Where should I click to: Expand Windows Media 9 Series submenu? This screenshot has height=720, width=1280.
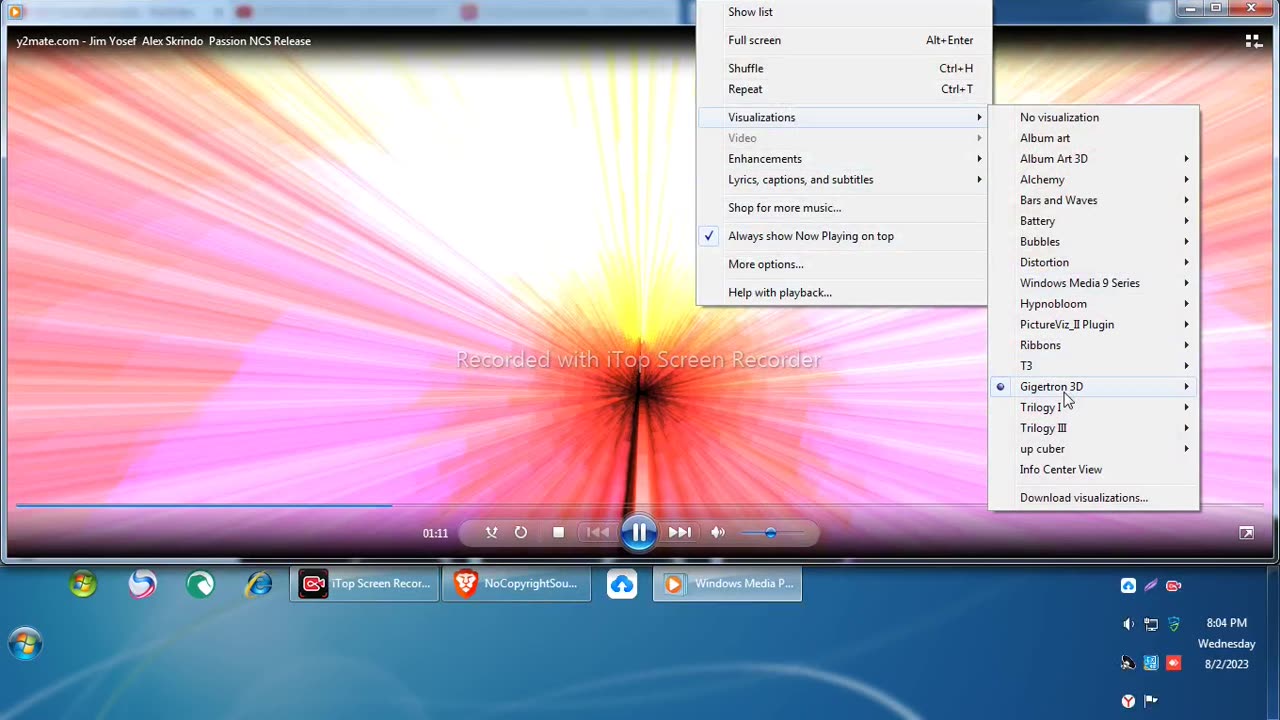pos(1094,283)
